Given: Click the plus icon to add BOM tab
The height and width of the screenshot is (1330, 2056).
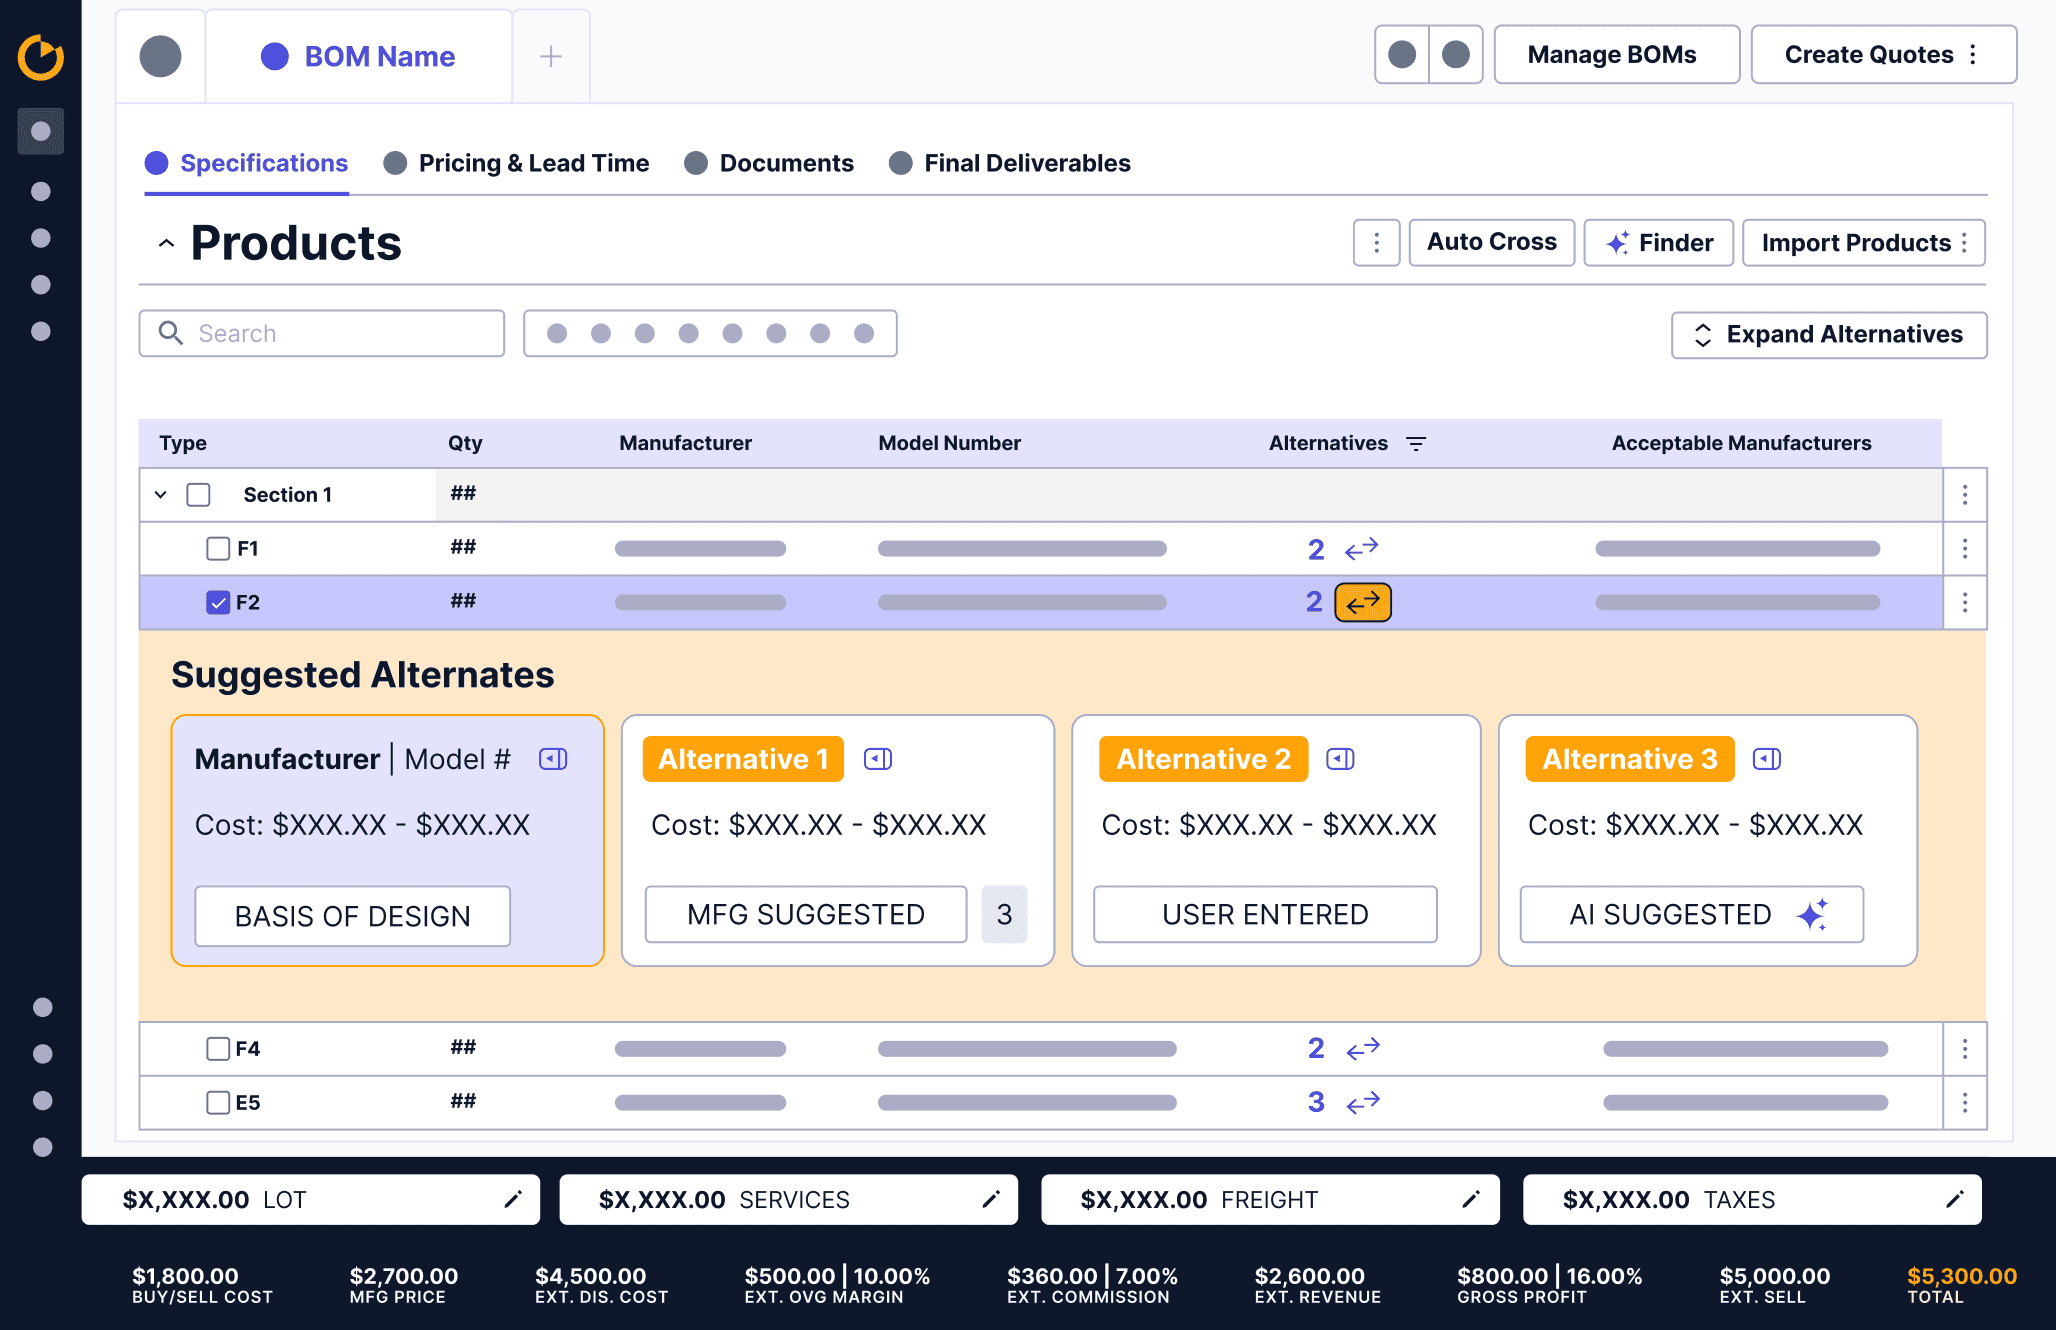Looking at the screenshot, I should (551, 57).
